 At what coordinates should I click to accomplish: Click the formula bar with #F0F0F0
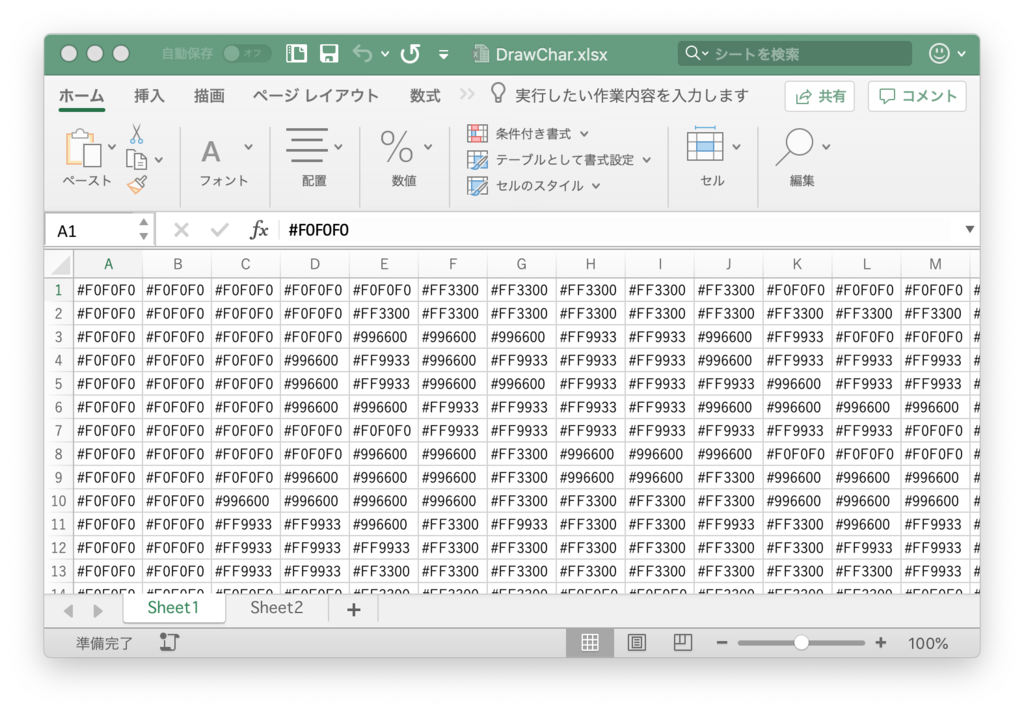[x=620, y=230]
